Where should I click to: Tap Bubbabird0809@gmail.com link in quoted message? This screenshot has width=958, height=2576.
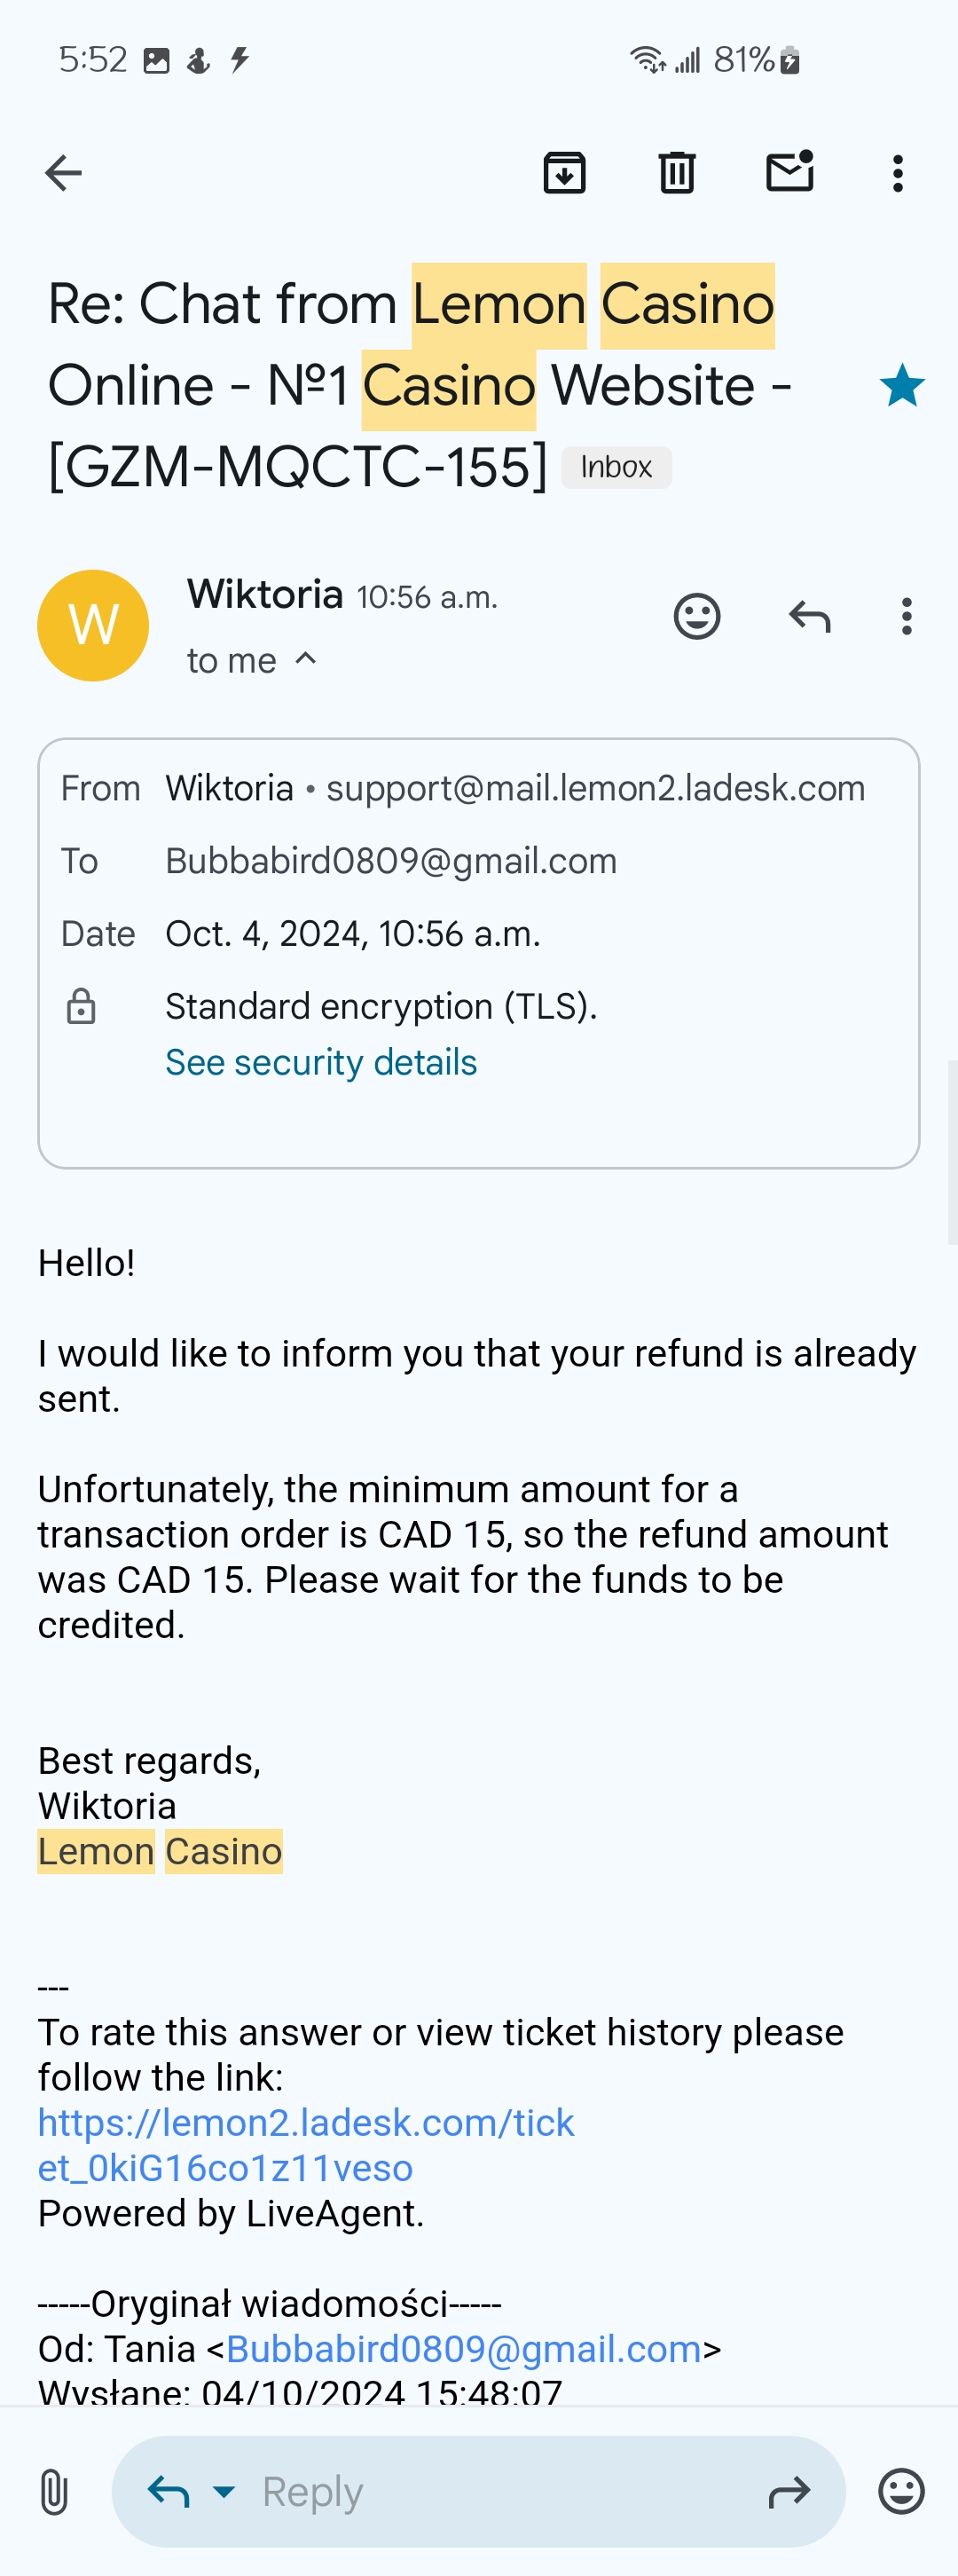pyautogui.click(x=464, y=2348)
